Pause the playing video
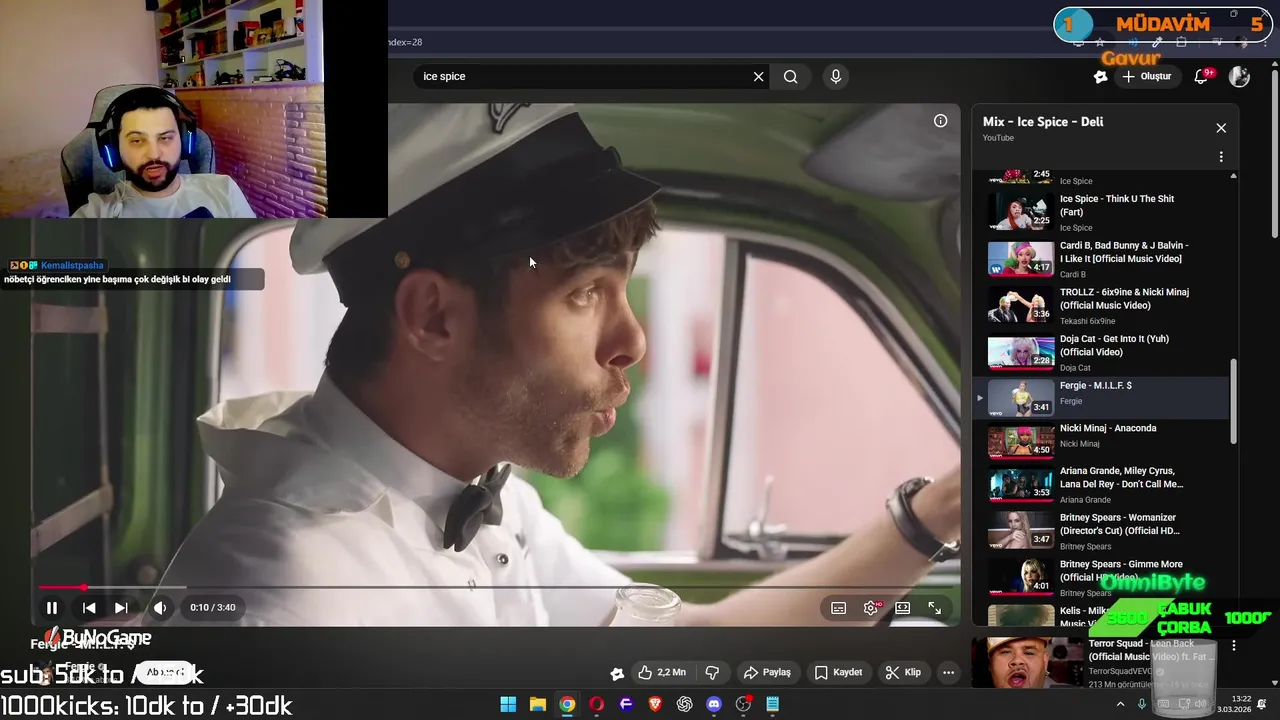This screenshot has height=720, width=1280. pyautogui.click(x=52, y=607)
